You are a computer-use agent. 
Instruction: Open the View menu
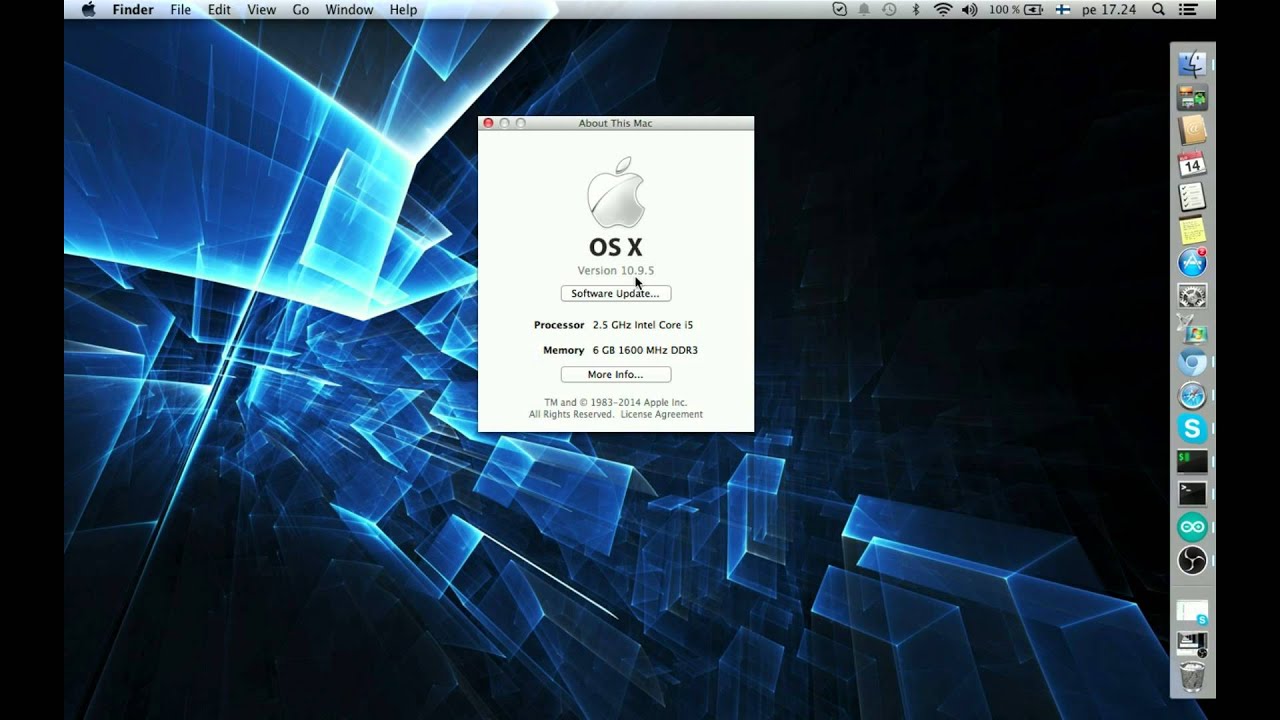[x=261, y=9]
